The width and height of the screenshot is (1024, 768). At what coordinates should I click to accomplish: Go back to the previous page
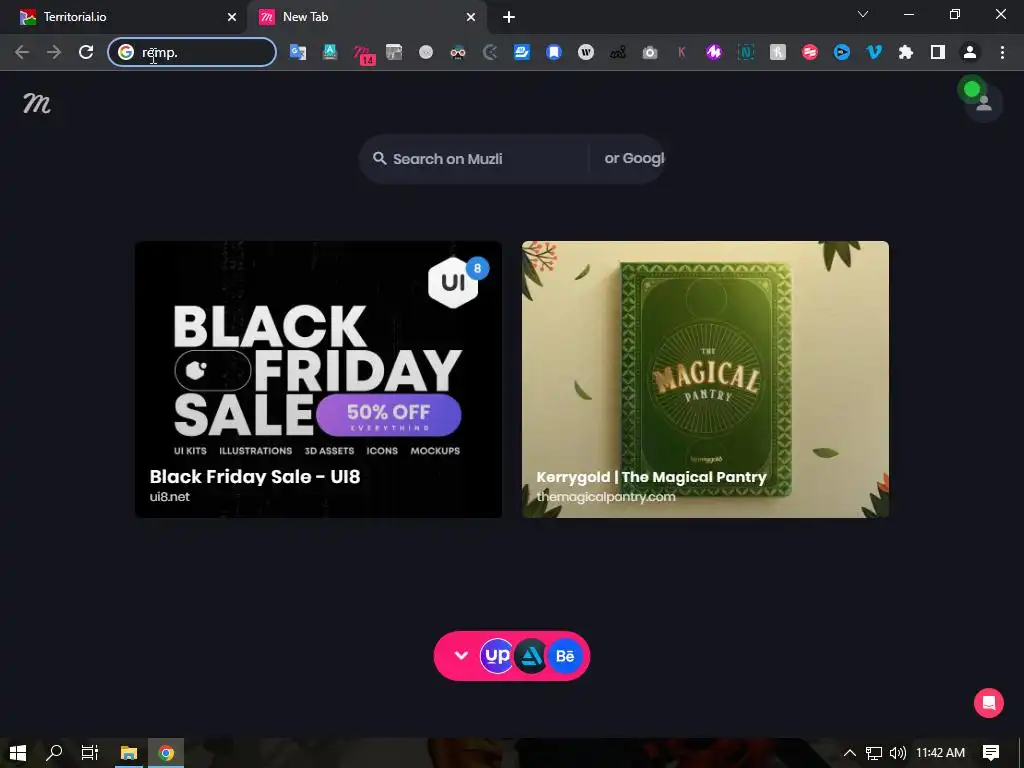click(22, 52)
